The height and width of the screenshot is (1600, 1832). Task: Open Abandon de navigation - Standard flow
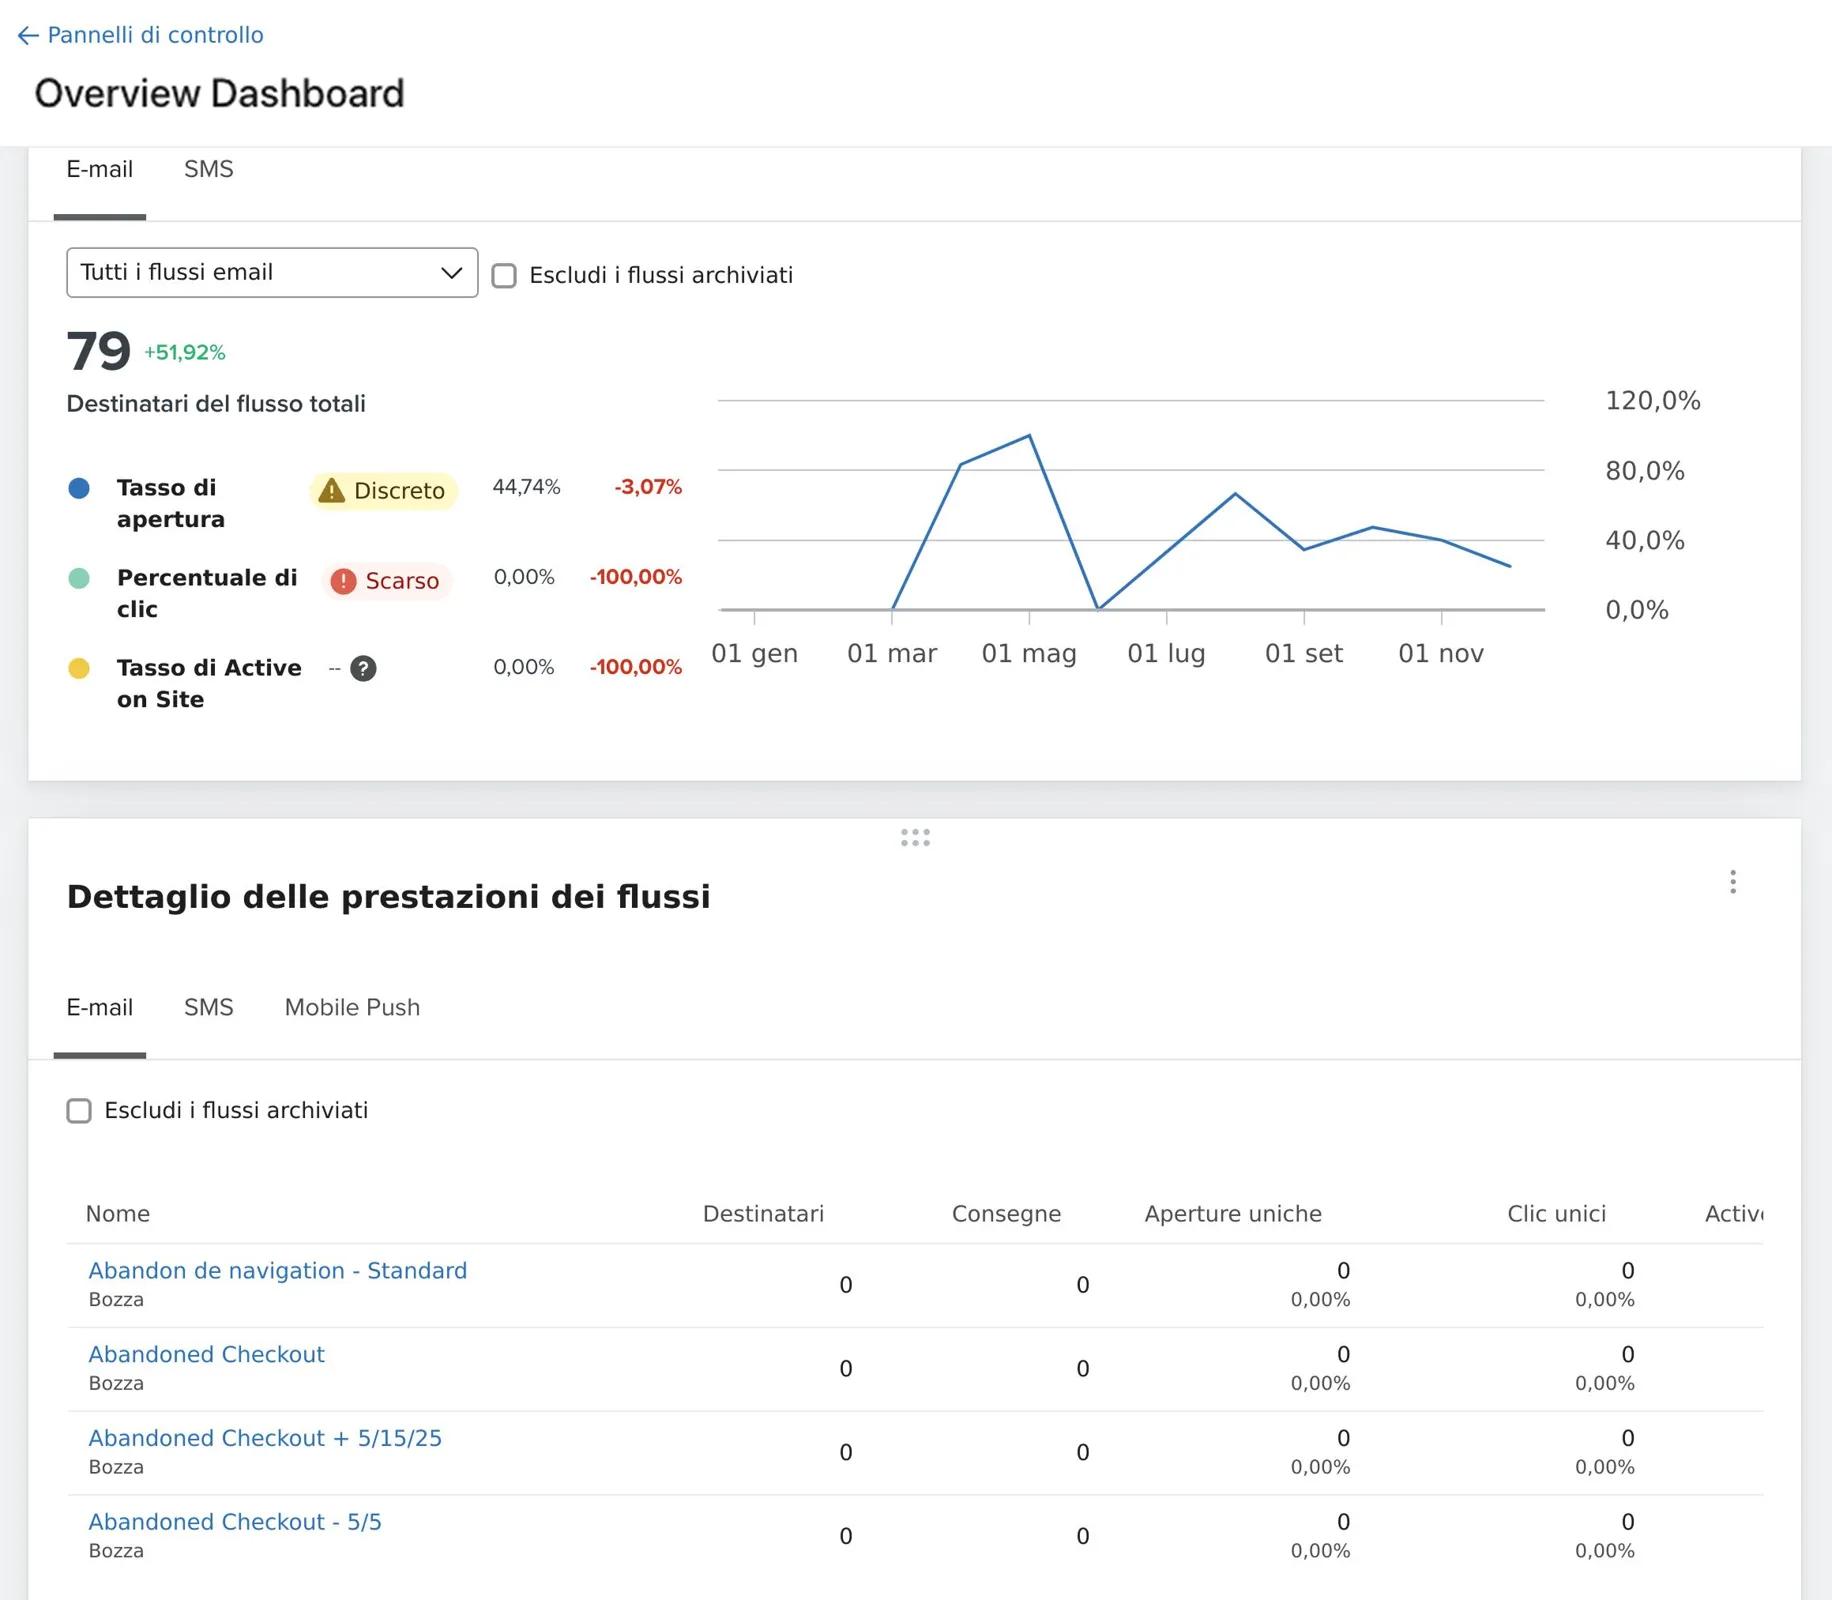coord(277,1271)
